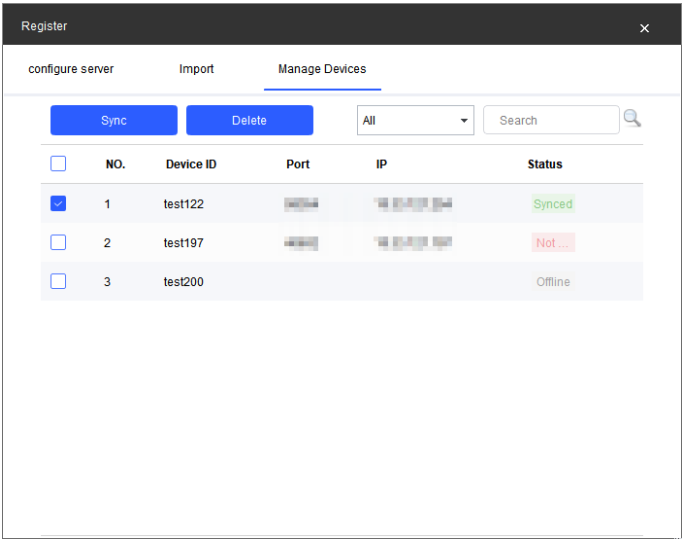
Task: Check the test200 row checkbox
Action: pos(58,281)
